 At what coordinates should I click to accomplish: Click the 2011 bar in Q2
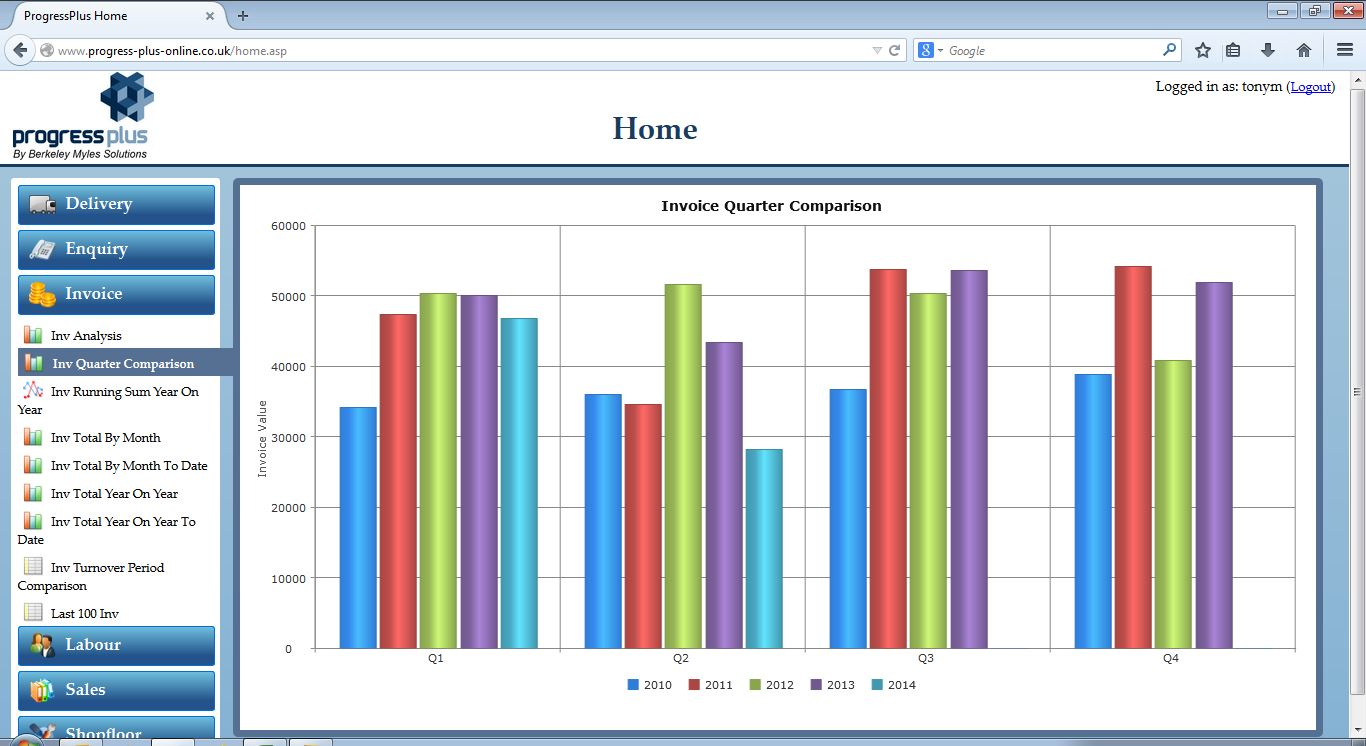coord(643,526)
